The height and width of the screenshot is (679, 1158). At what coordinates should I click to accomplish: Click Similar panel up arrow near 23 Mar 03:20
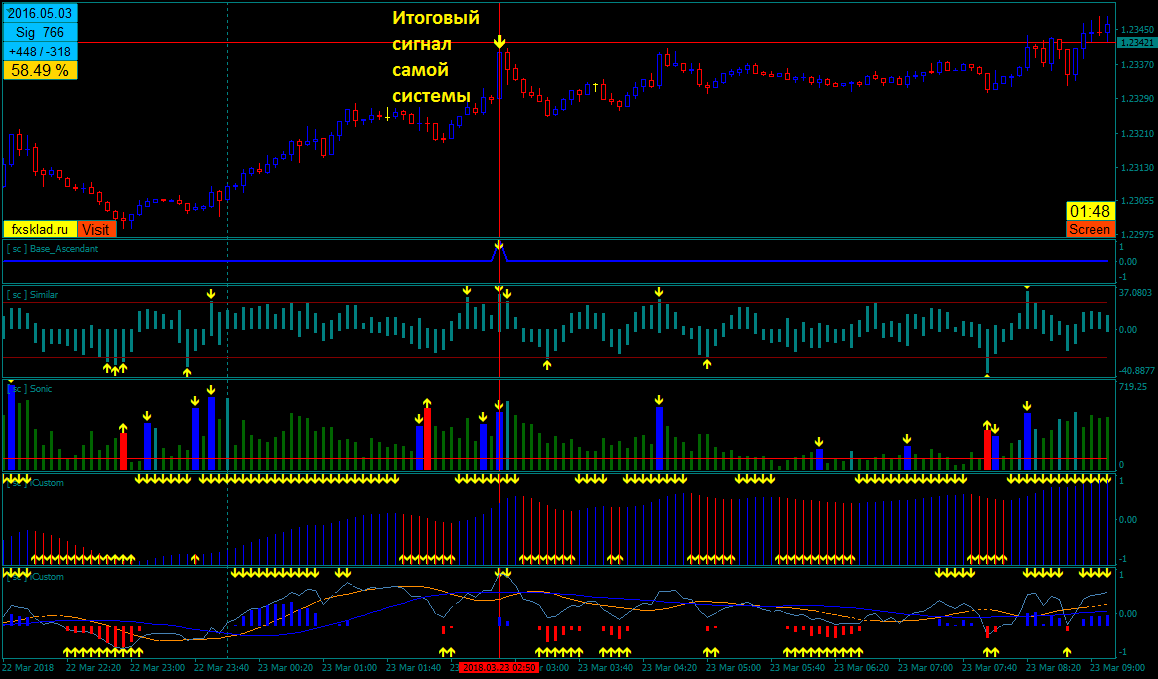point(547,364)
